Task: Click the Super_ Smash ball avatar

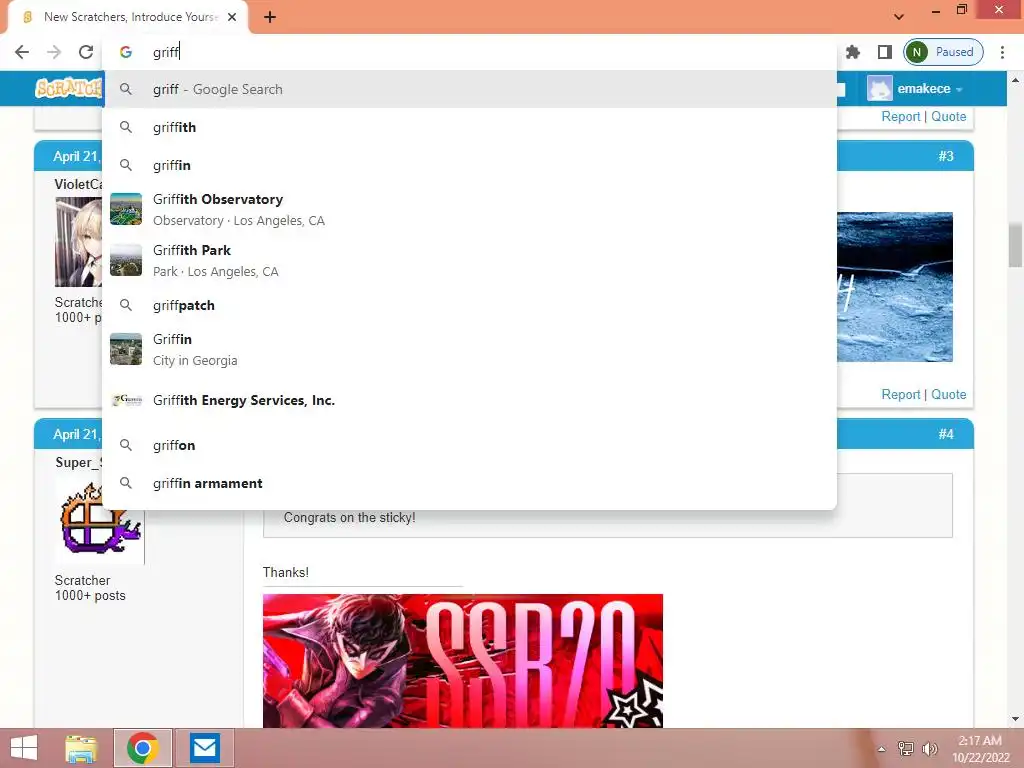Action: (99, 520)
